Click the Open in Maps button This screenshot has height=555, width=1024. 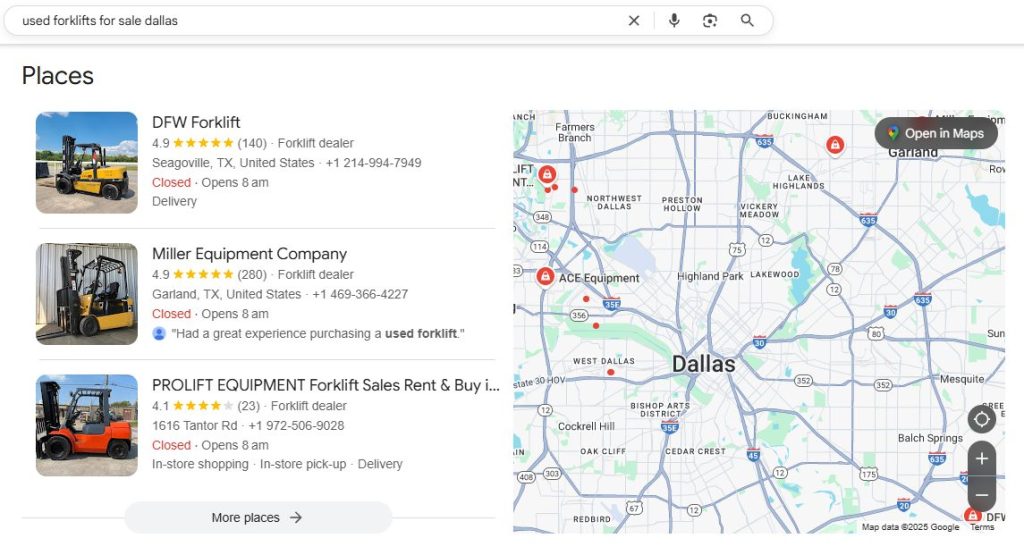(x=936, y=133)
